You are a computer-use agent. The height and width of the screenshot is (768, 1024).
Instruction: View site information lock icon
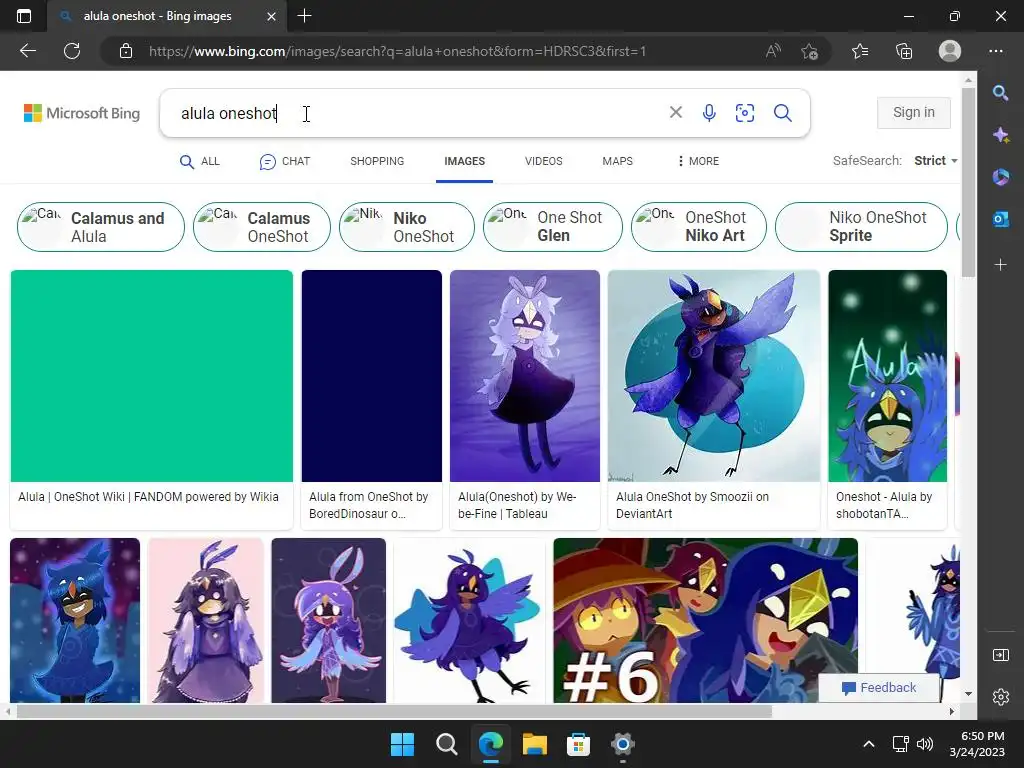(126, 51)
